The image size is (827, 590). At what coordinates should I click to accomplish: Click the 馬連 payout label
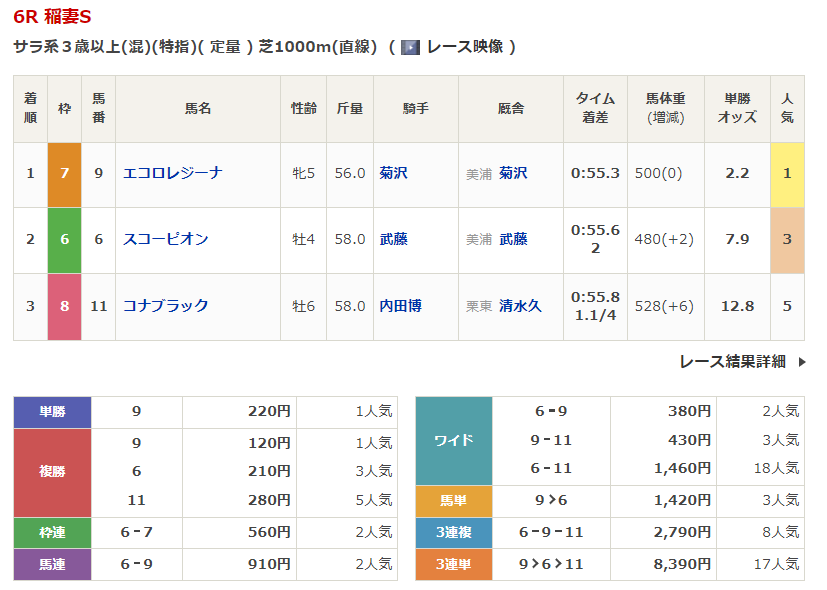click(52, 565)
